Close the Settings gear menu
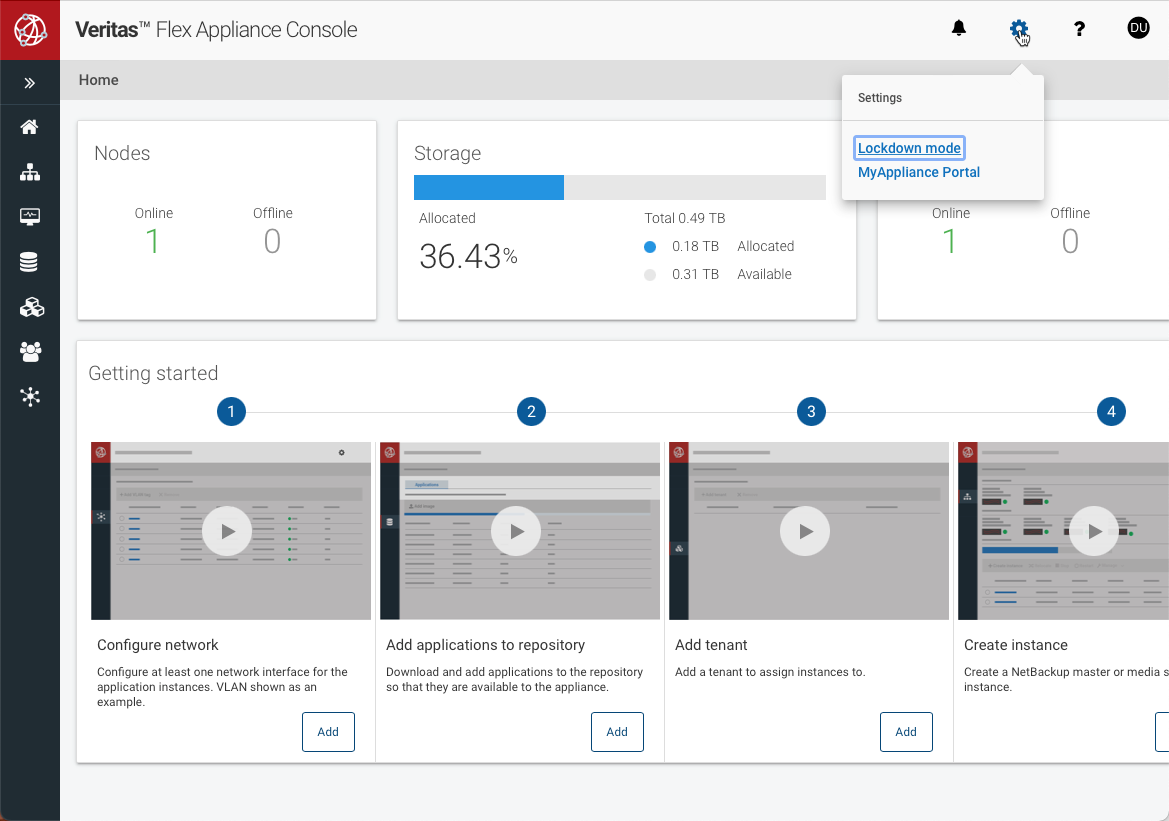Viewport: 1169px width, 821px height. point(1018,29)
